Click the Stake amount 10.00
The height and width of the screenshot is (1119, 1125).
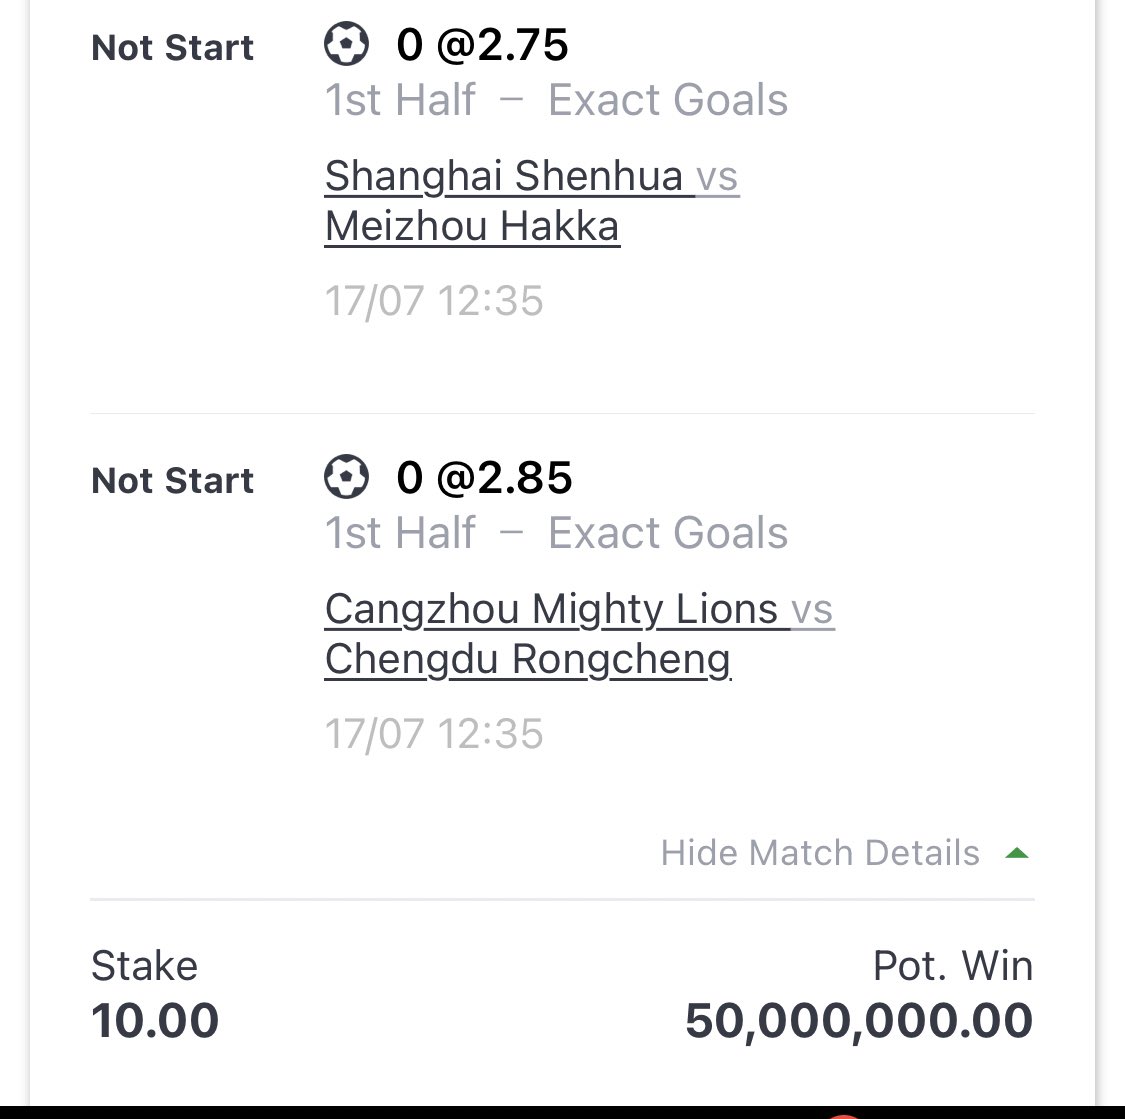pyautogui.click(x=155, y=1020)
